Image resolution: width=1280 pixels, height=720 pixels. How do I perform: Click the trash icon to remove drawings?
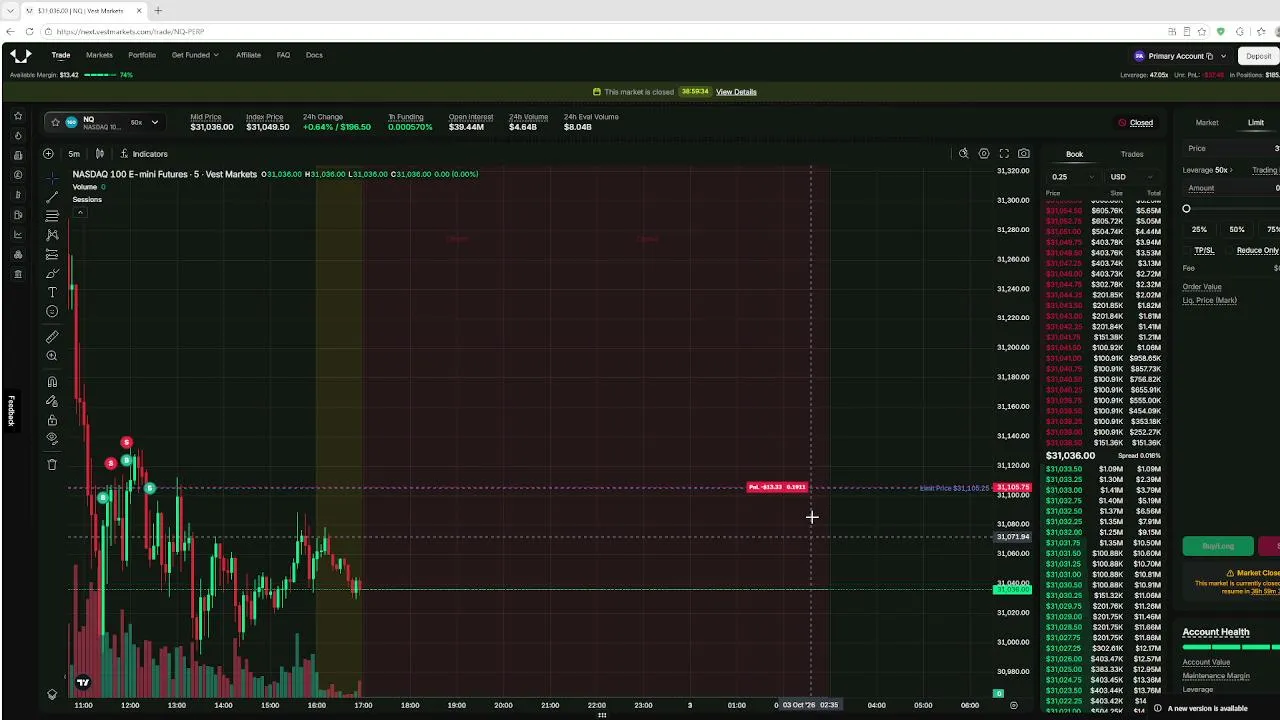(x=52, y=464)
